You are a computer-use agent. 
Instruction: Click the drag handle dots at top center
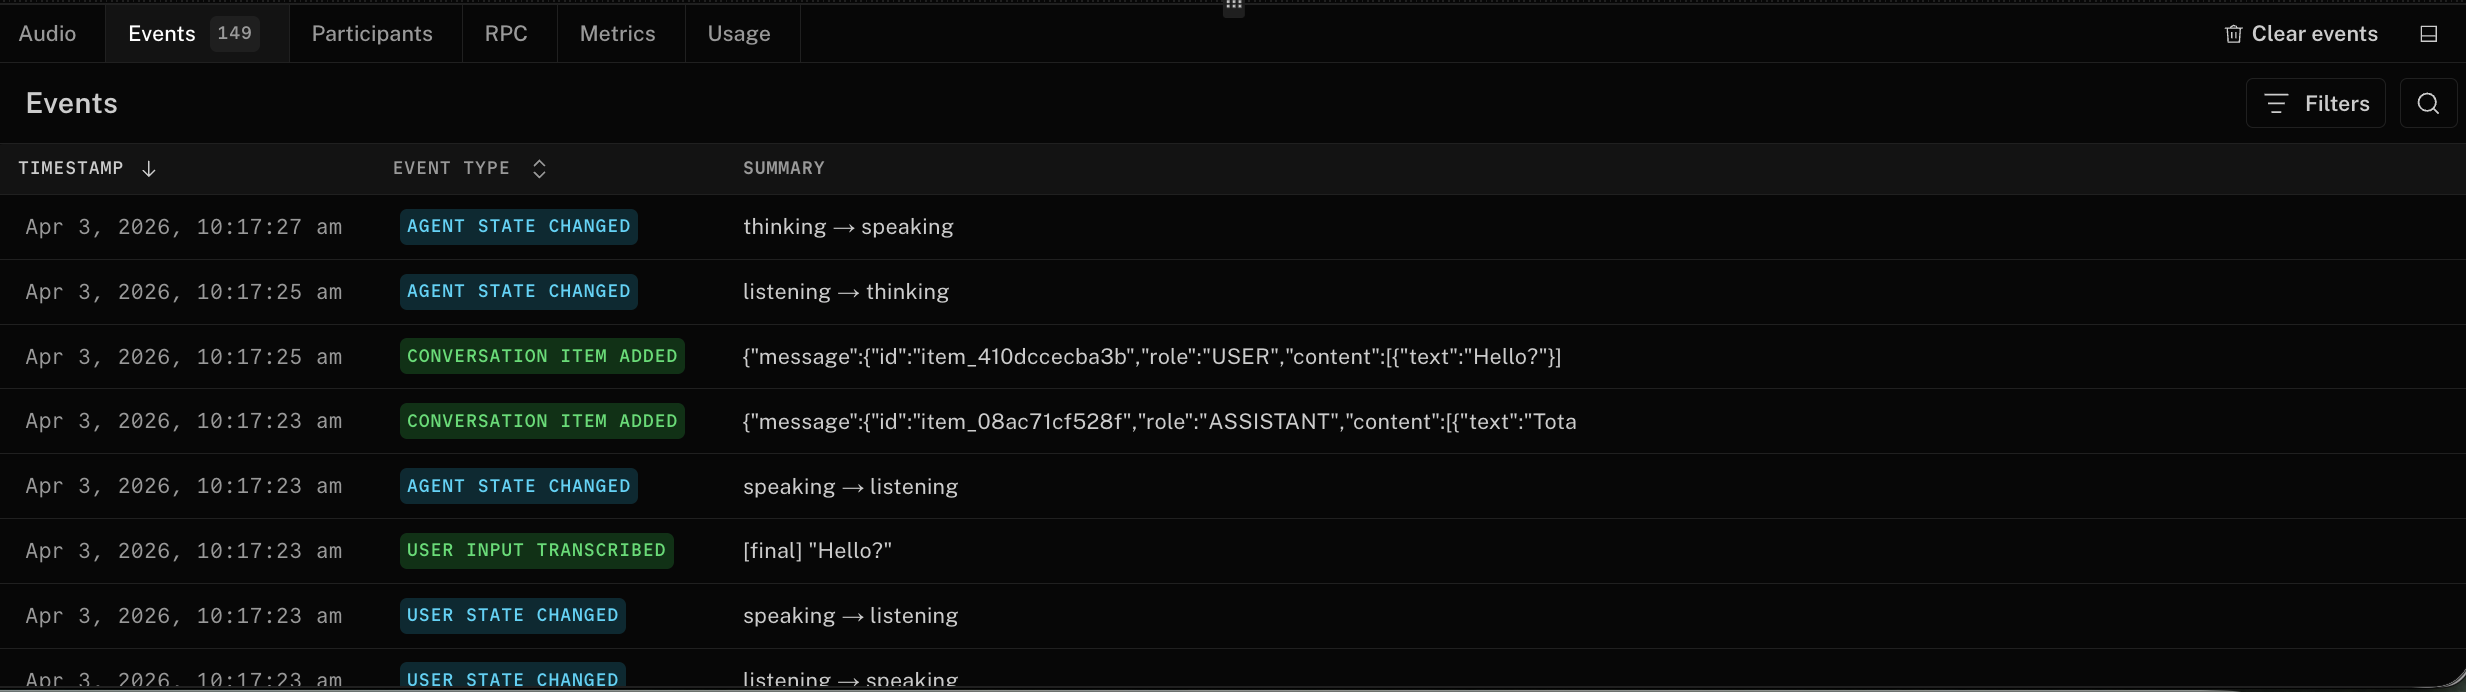pyautogui.click(x=1233, y=6)
